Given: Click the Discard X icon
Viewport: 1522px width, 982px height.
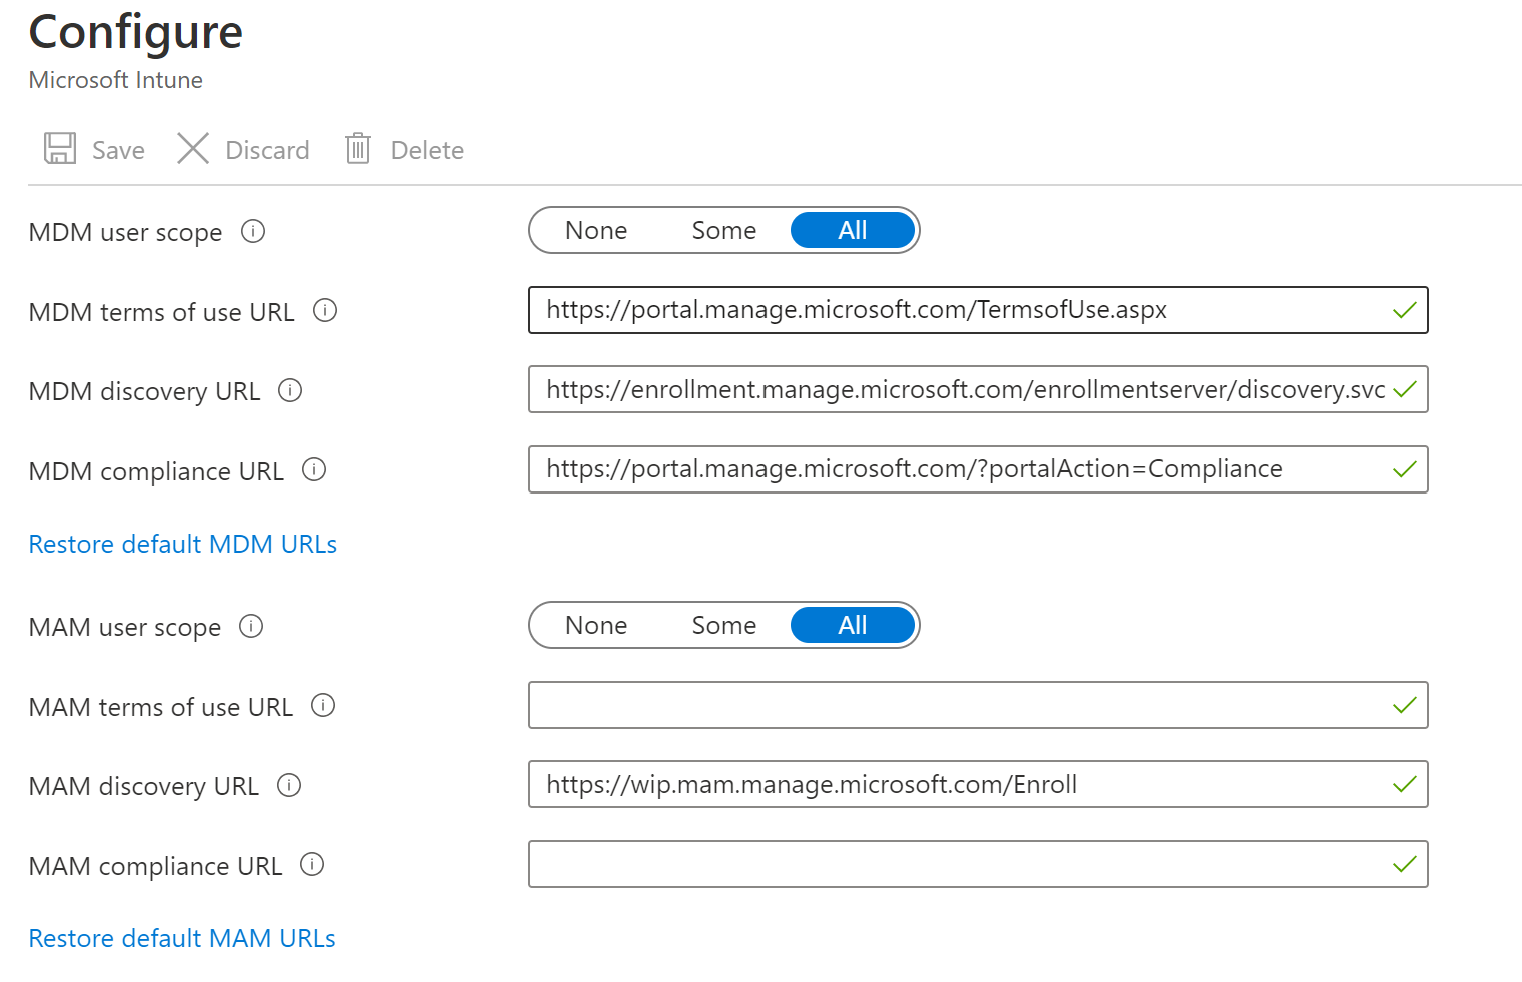Looking at the screenshot, I should pos(192,149).
